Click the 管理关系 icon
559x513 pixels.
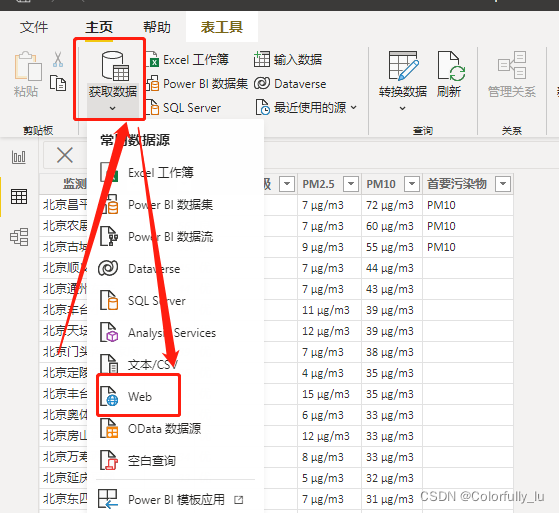(x=512, y=65)
